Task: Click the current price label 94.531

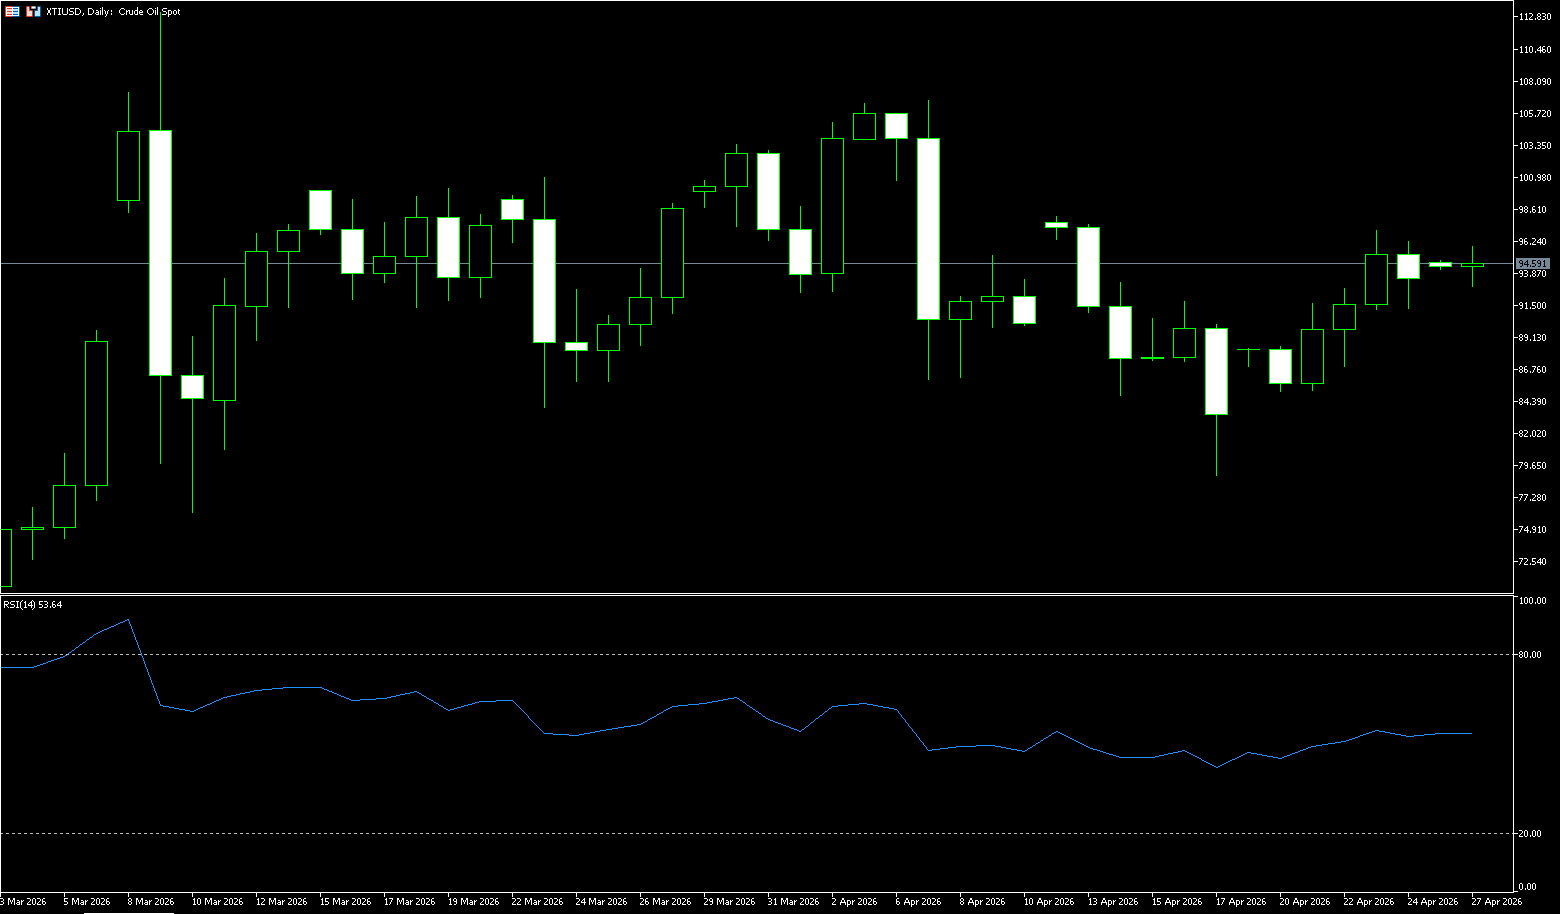Action: coord(1532,264)
